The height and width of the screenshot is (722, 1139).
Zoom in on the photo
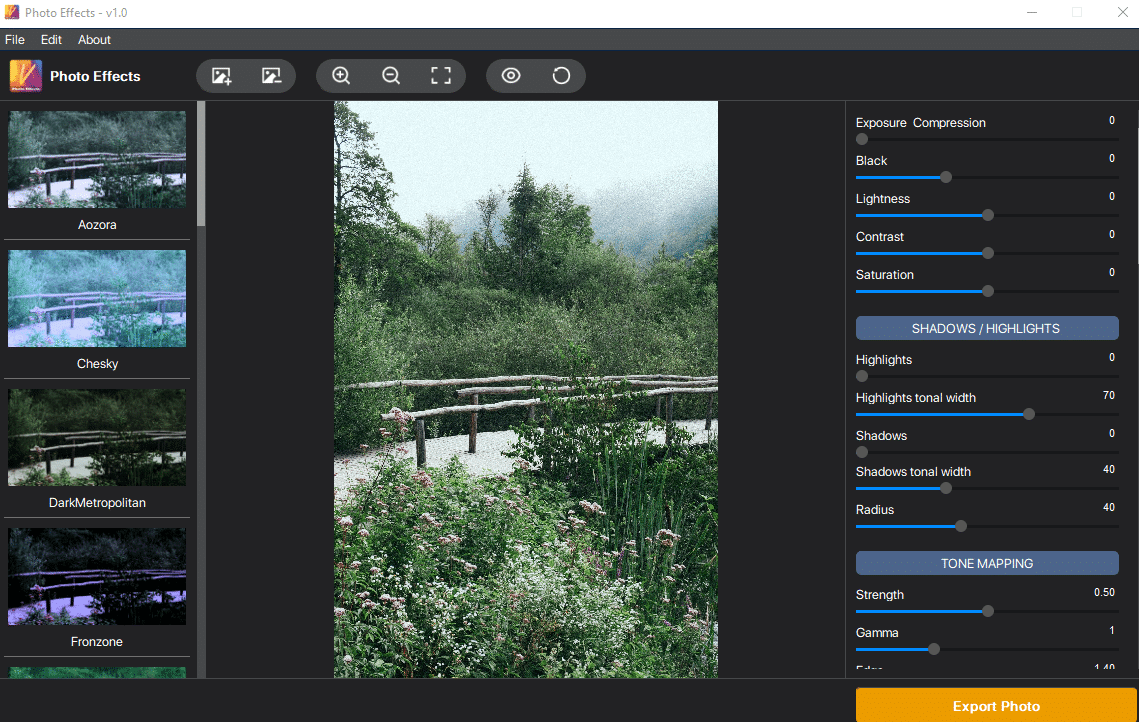(x=341, y=76)
